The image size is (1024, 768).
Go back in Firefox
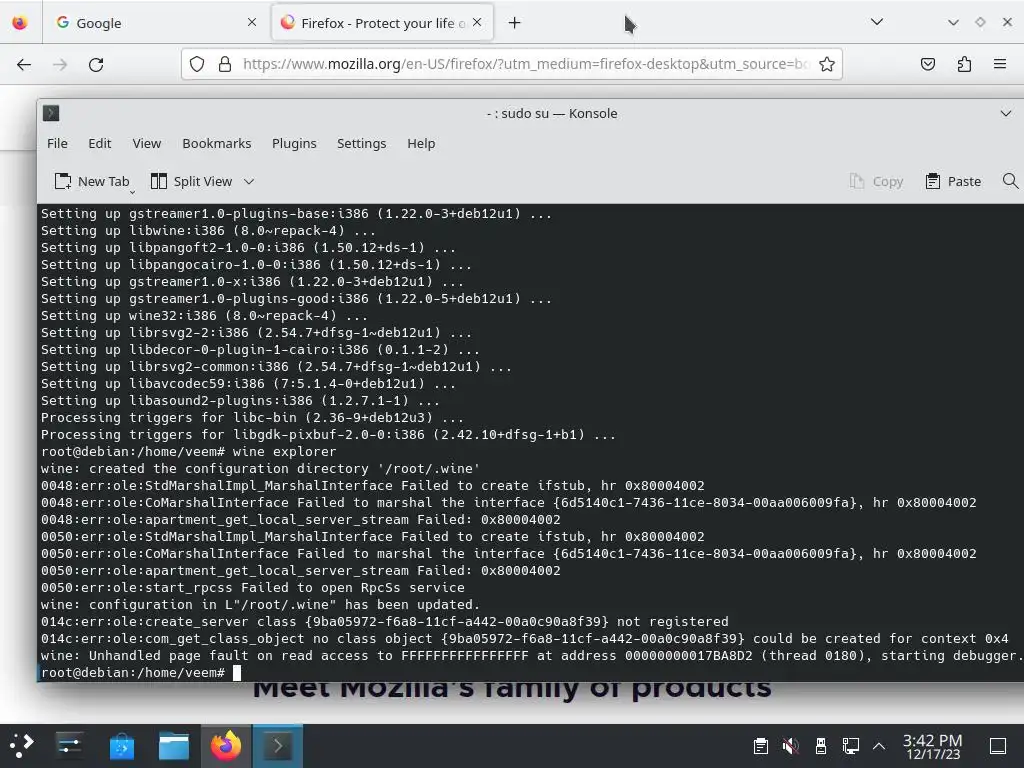point(24,64)
